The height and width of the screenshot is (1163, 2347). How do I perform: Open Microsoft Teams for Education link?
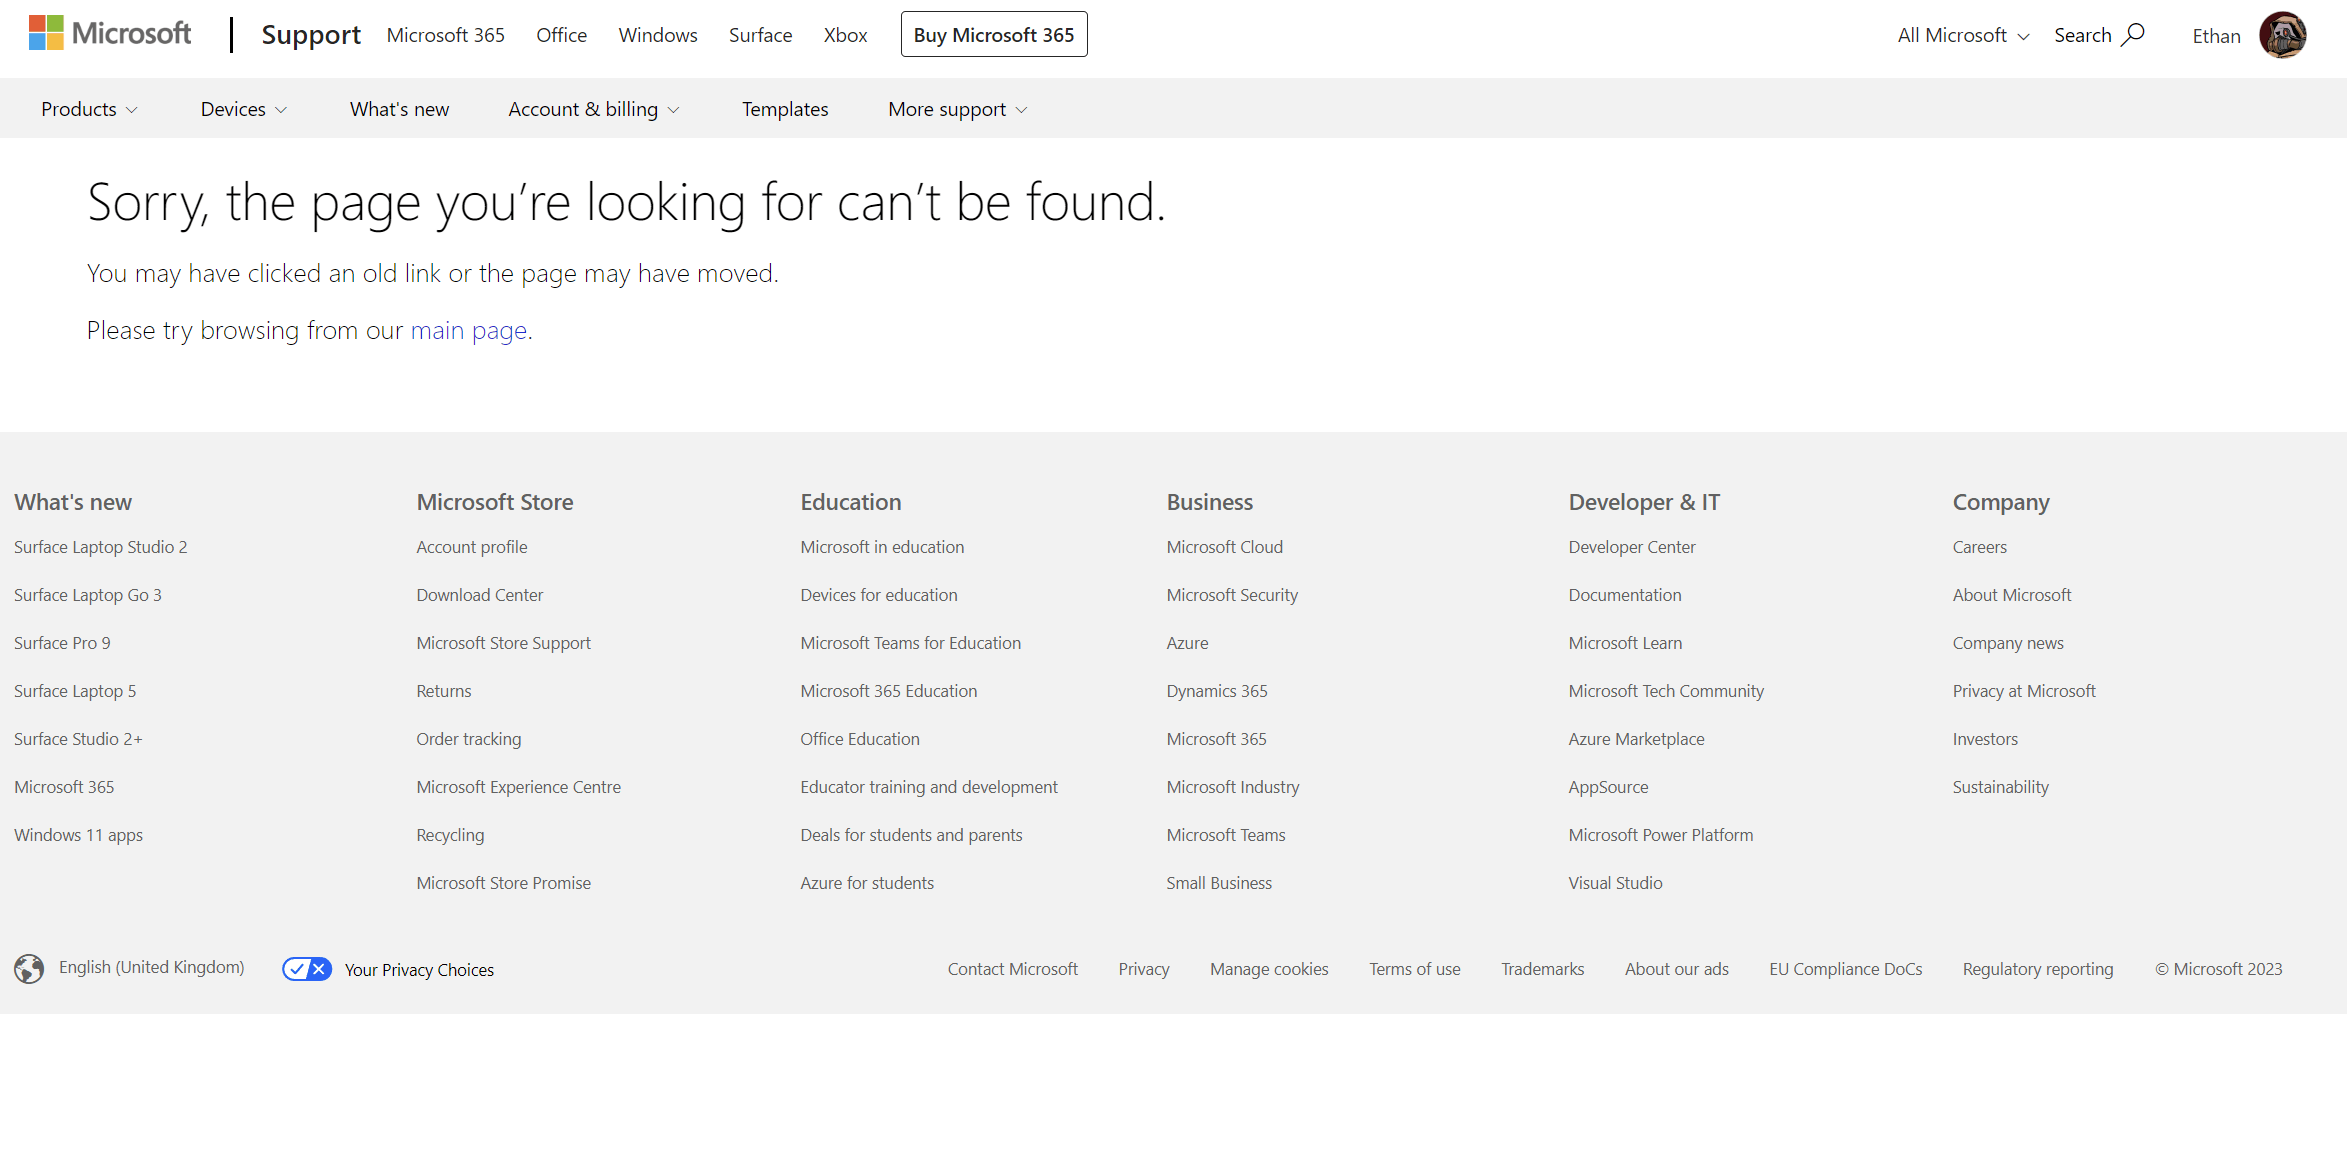[x=911, y=643]
